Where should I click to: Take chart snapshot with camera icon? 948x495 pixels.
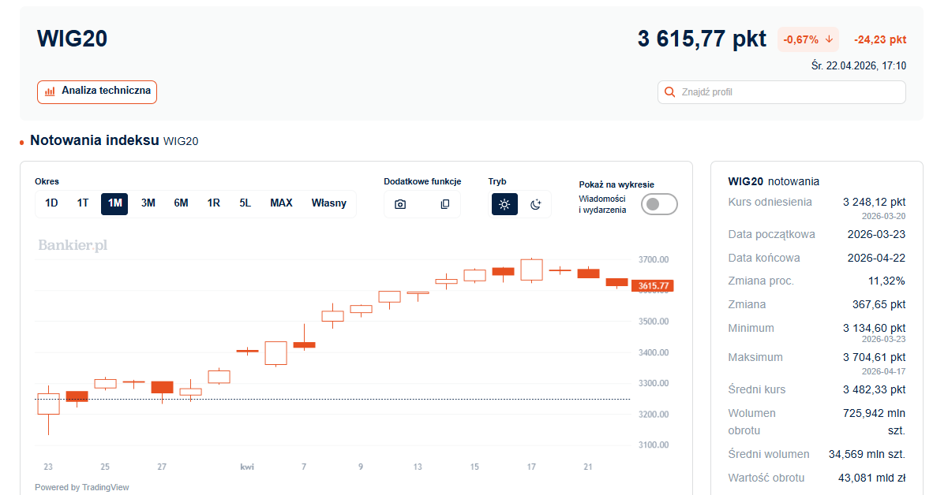(400, 204)
